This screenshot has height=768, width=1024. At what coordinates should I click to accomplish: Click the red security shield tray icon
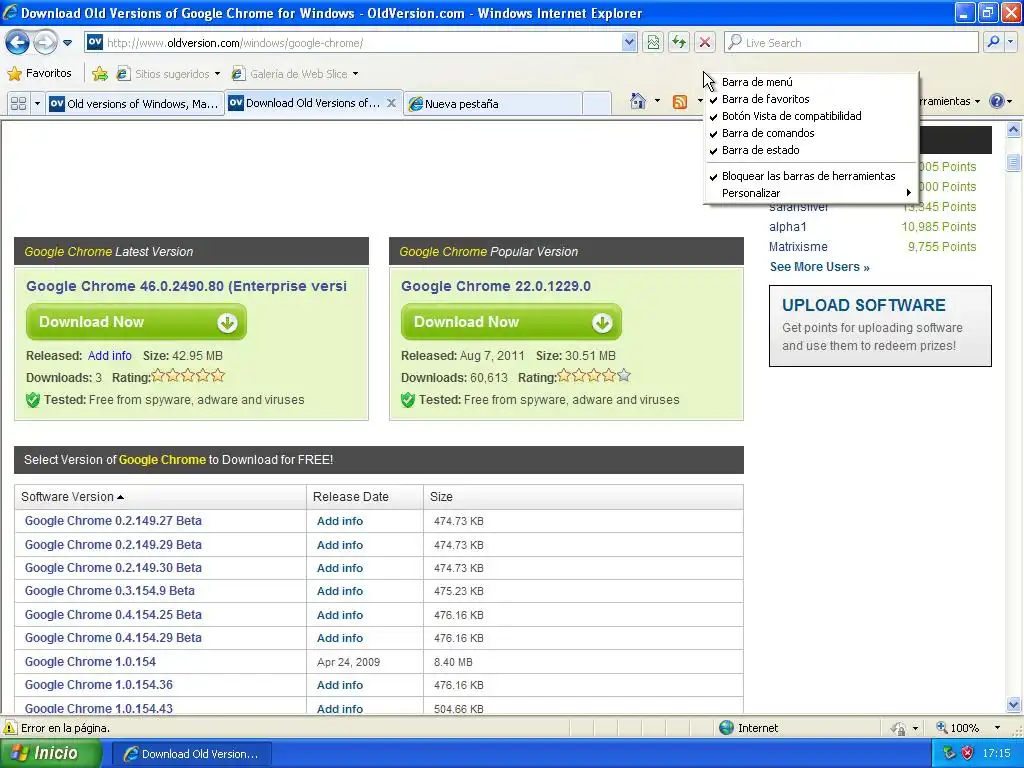[968, 754]
